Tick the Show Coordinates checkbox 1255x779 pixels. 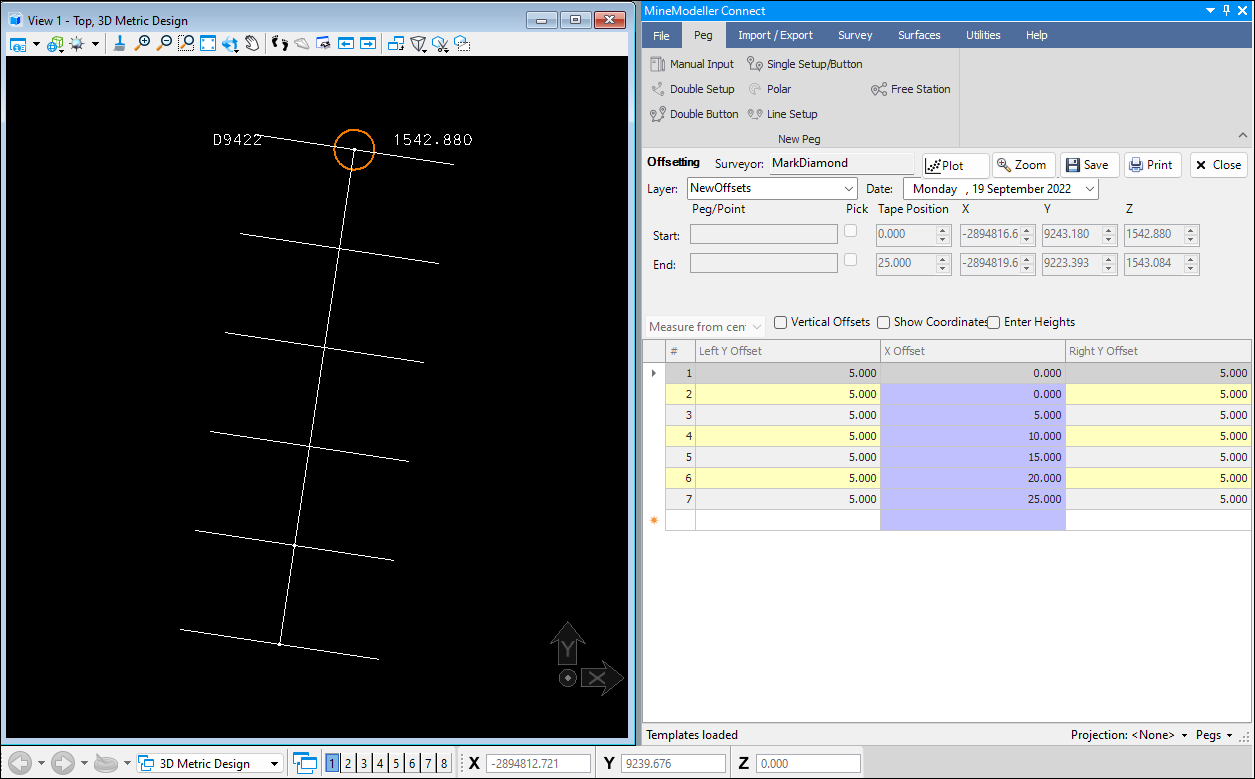[x=883, y=322]
